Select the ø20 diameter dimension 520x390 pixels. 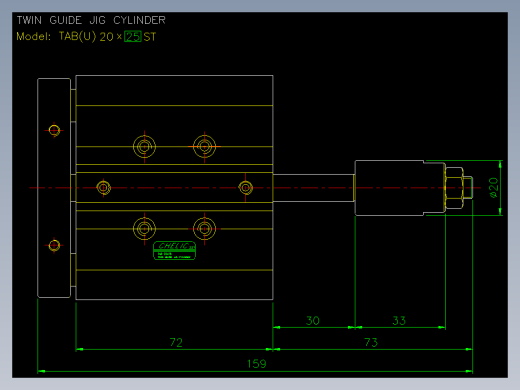click(x=494, y=188)
